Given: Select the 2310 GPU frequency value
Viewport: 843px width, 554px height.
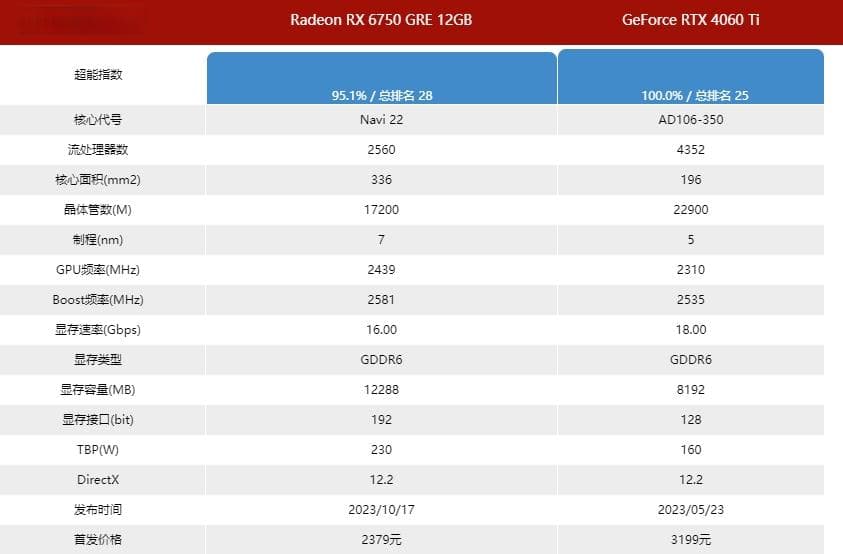Looking at the screenshot, I should click(691, 269).
